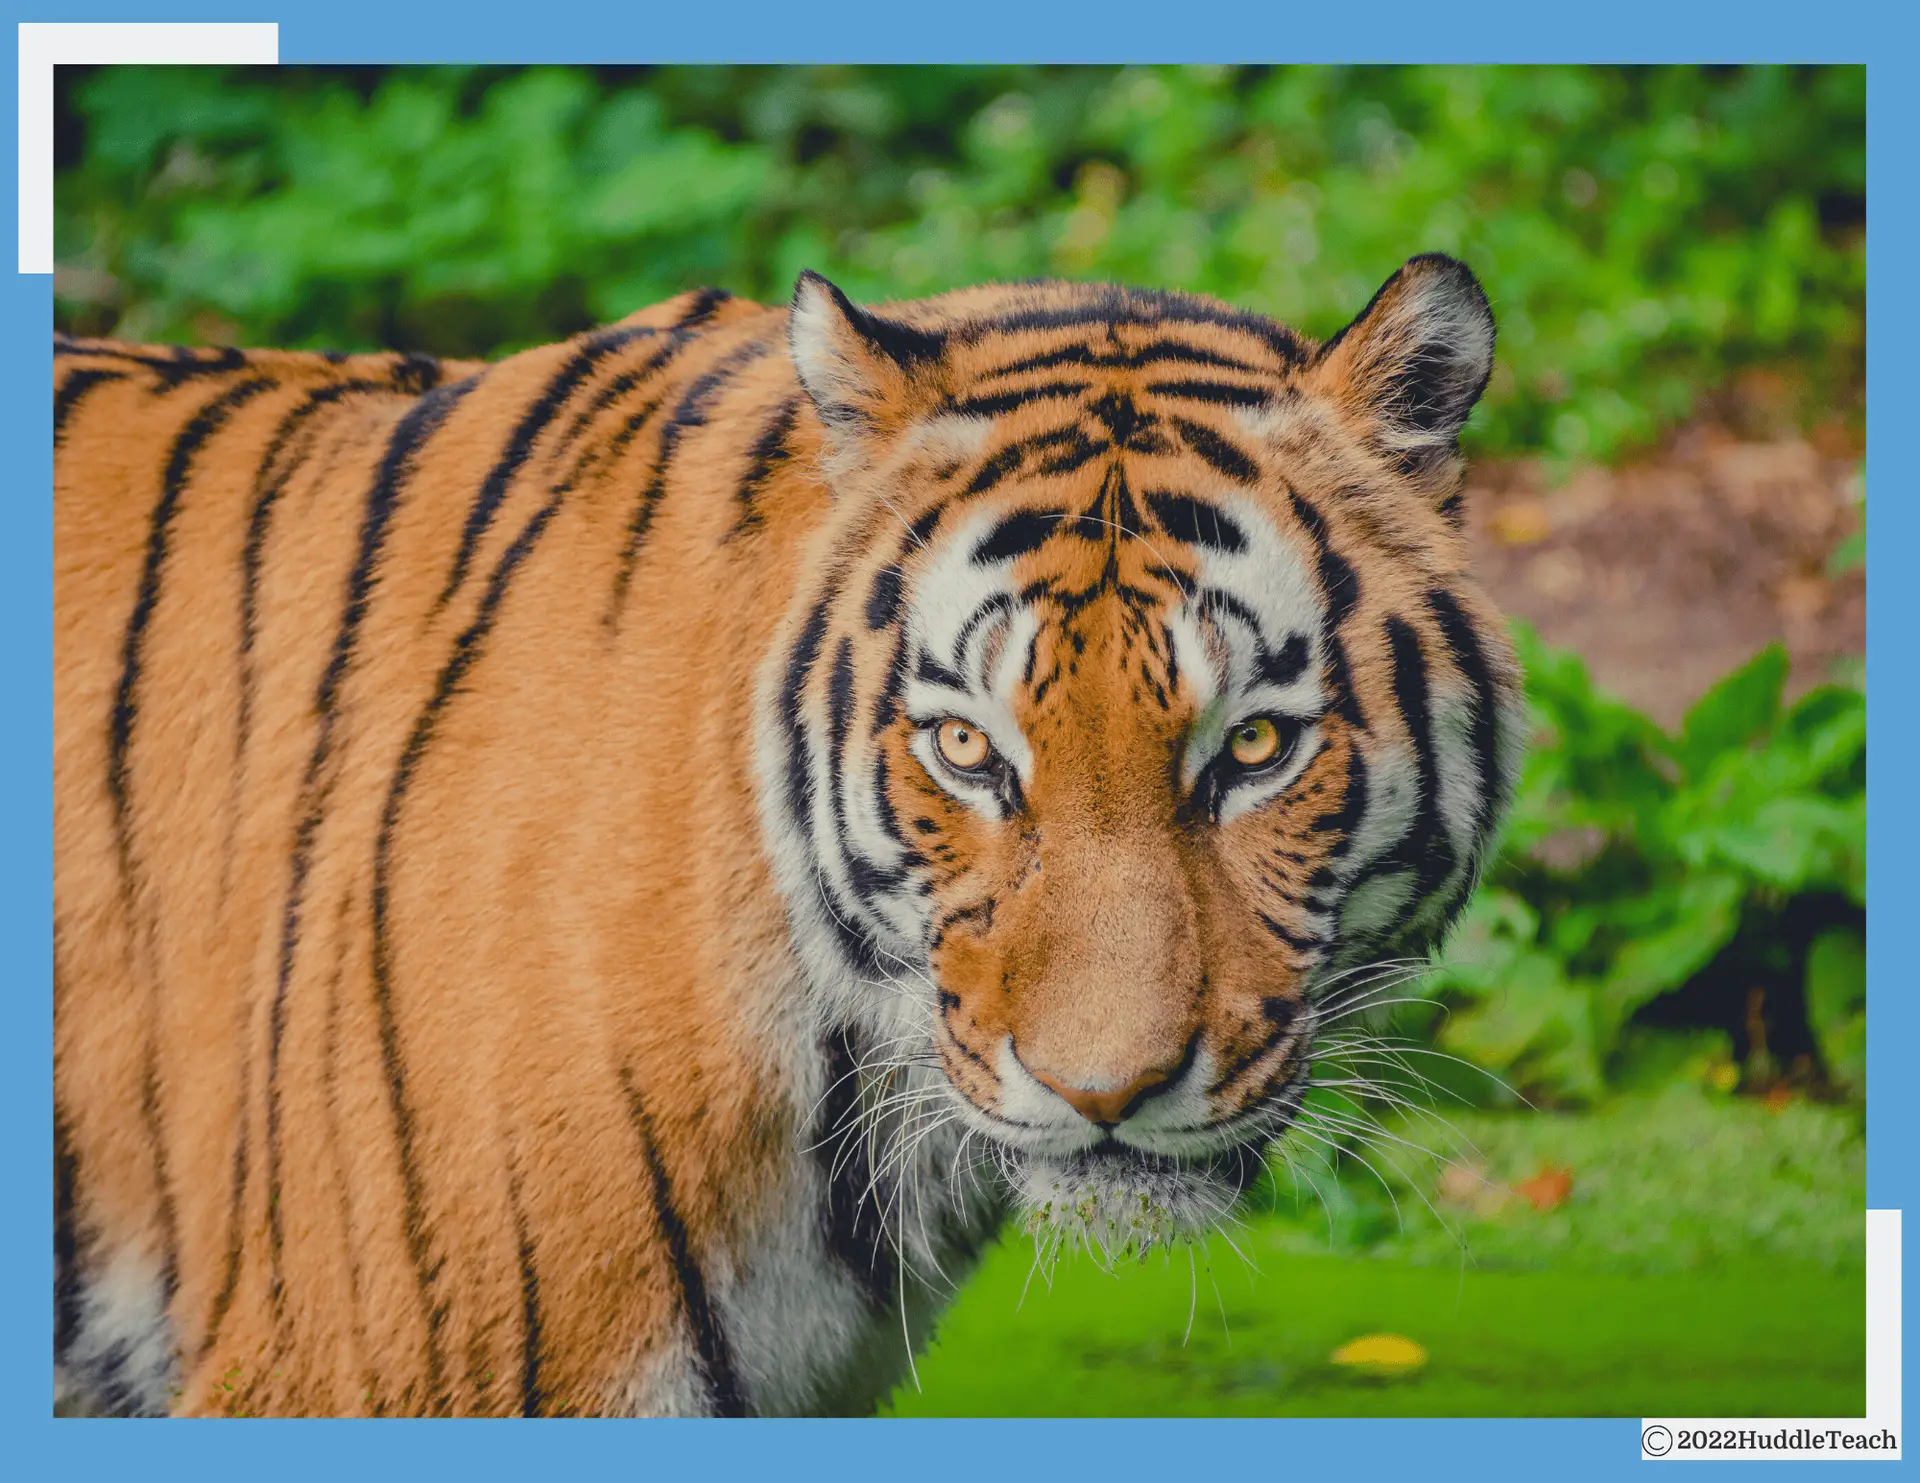Click the tiger's right amber eye

[x=1254, y=742]
